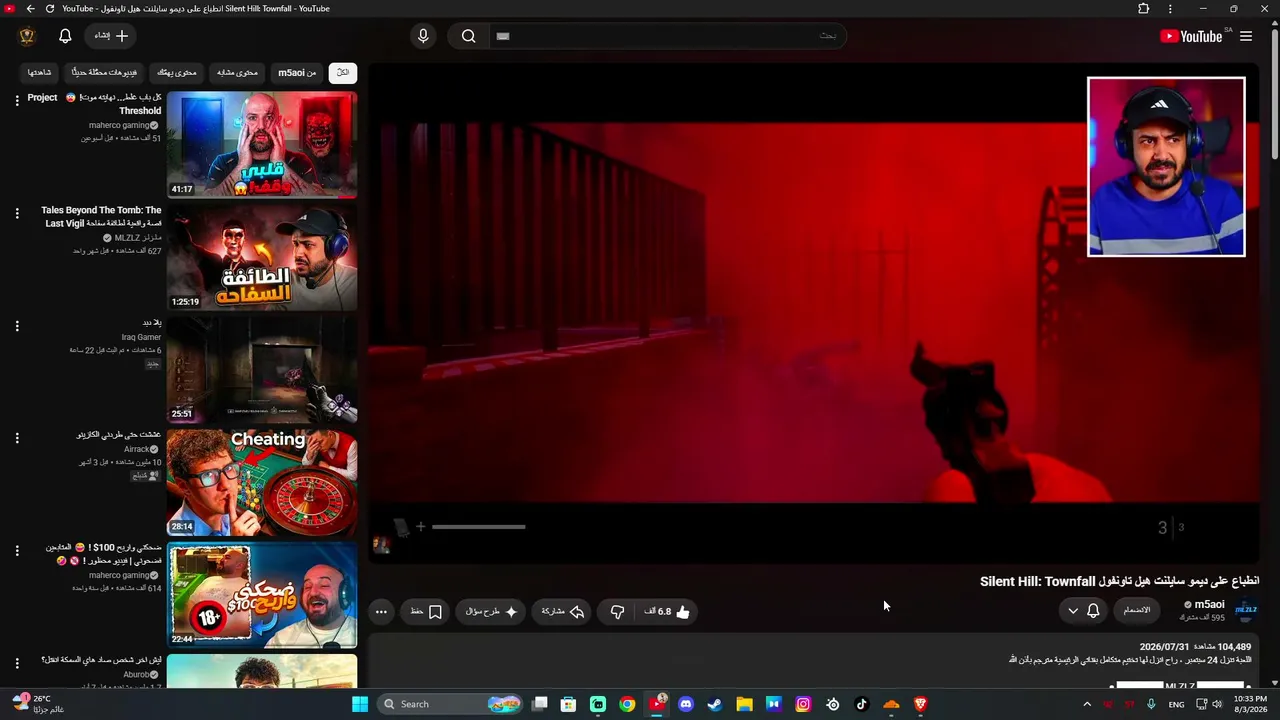Screen dimensions: 1280x720
Task: Open options for the Airrack casino video
Action: coord(17,438)
